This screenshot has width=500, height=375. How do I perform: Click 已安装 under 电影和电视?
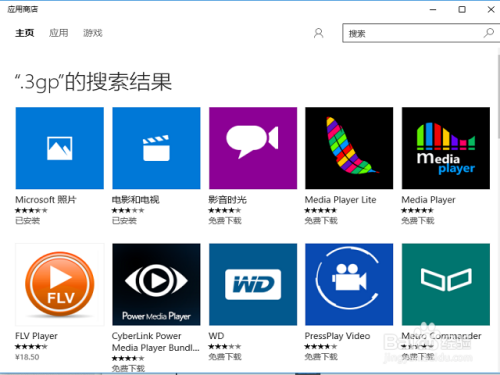124,221
